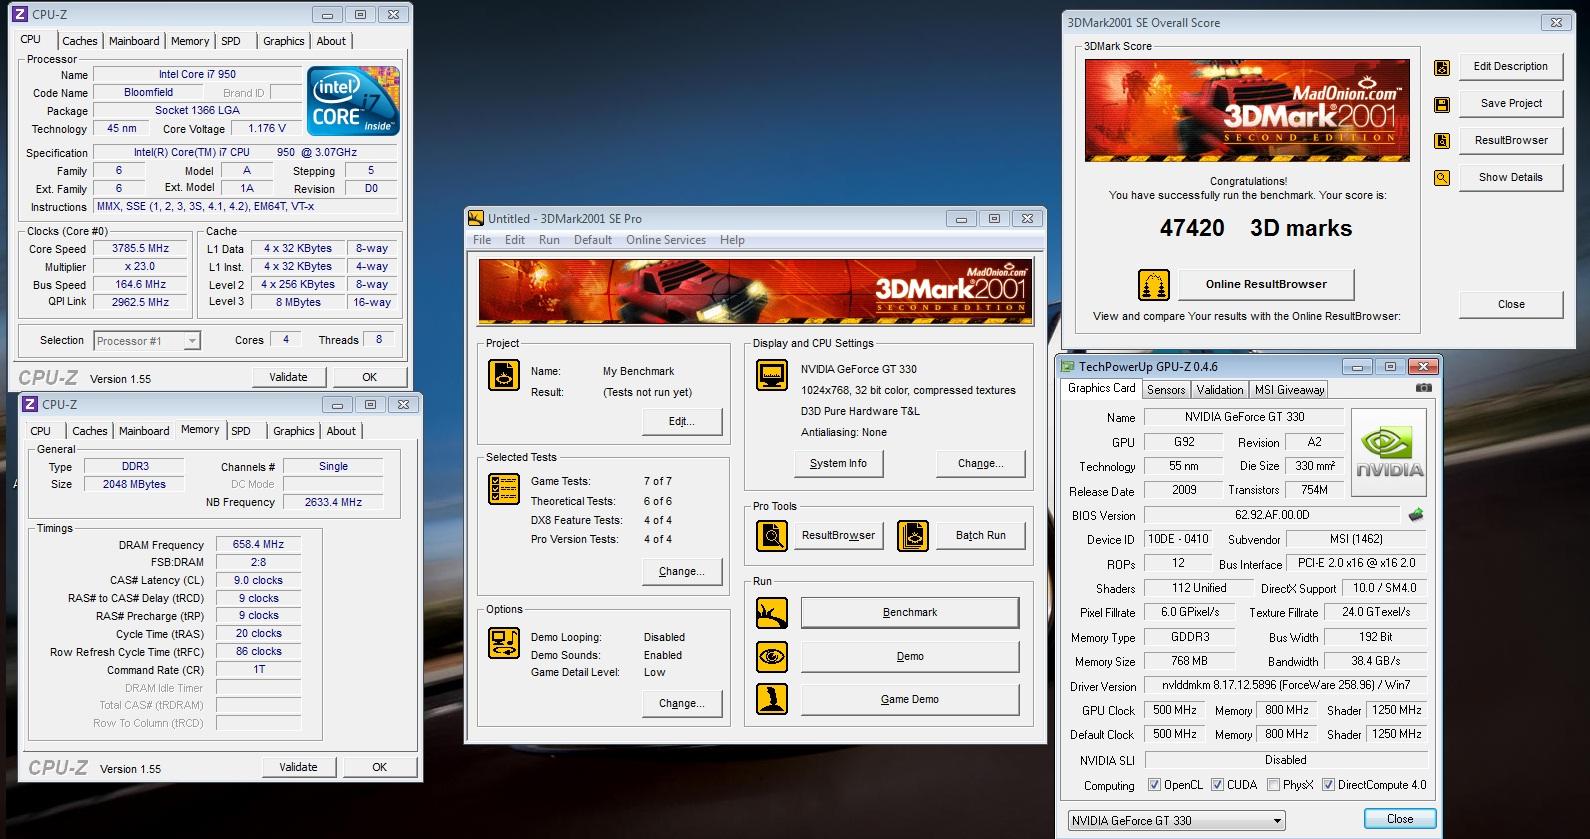This screenshot has width=1590, height=839.
Task: Open the File menu in 3DMark2001
Action: click(482, 240)
